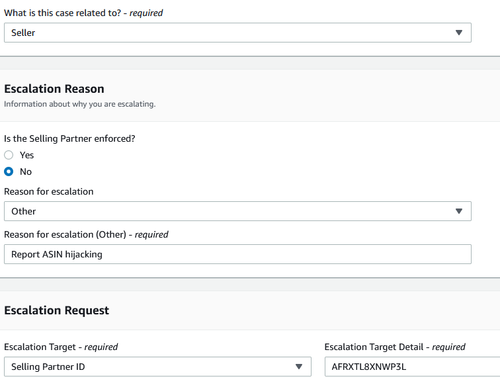Focus the Report ASIN hijacking text field

coord(238,254)
